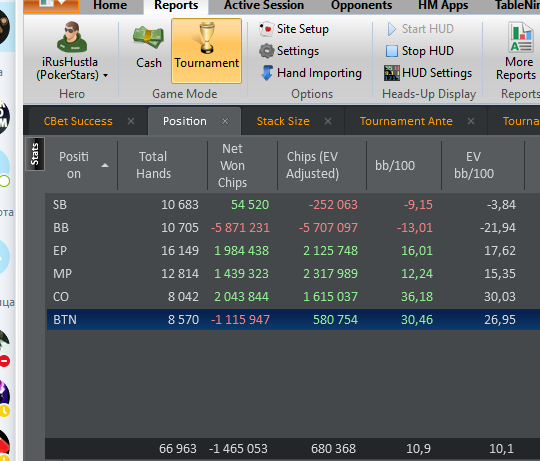Click the 66 963 total hands summary

point(178,449)
